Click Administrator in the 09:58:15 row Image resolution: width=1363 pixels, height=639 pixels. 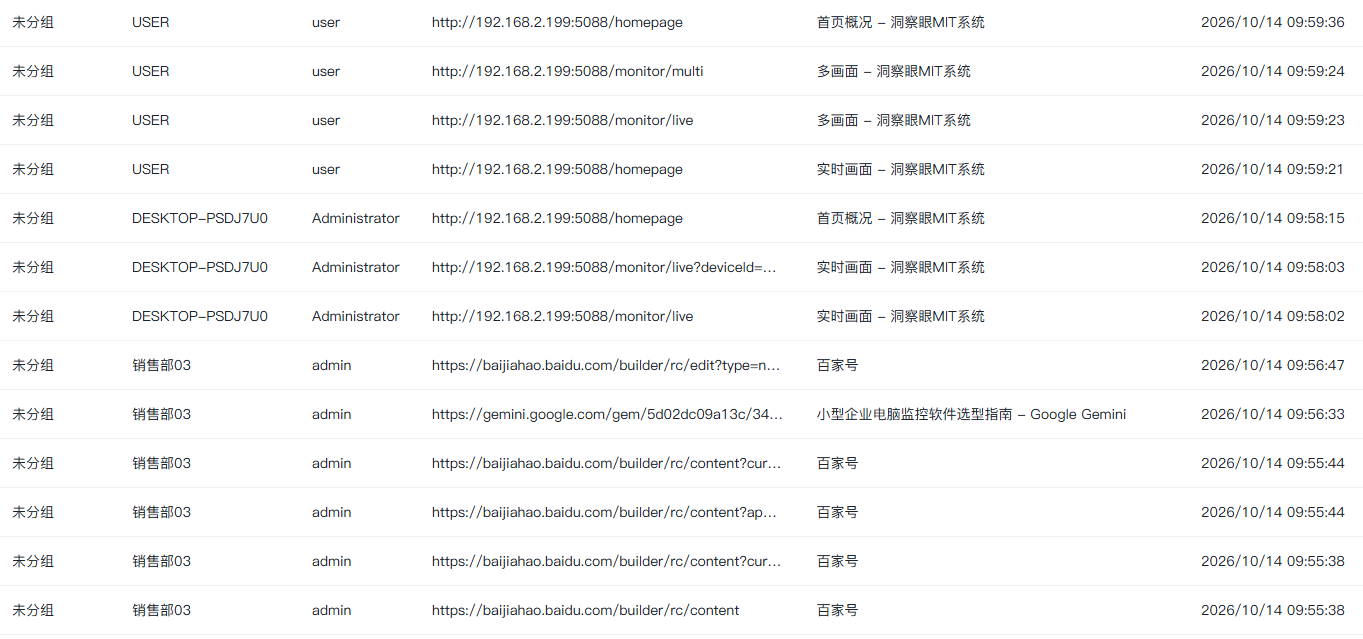[356, 218]
